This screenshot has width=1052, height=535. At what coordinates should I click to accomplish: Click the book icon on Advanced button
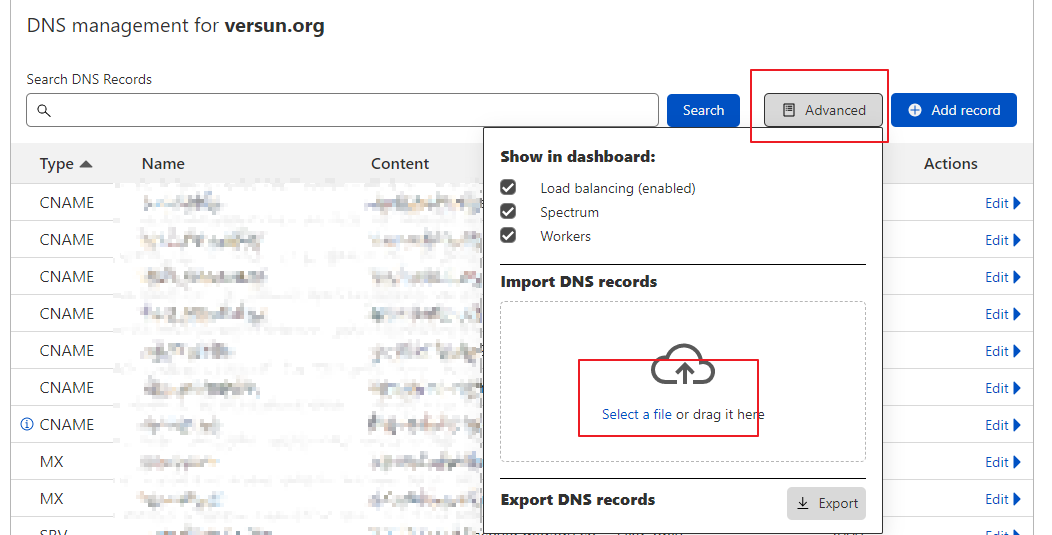pos(789,110)
